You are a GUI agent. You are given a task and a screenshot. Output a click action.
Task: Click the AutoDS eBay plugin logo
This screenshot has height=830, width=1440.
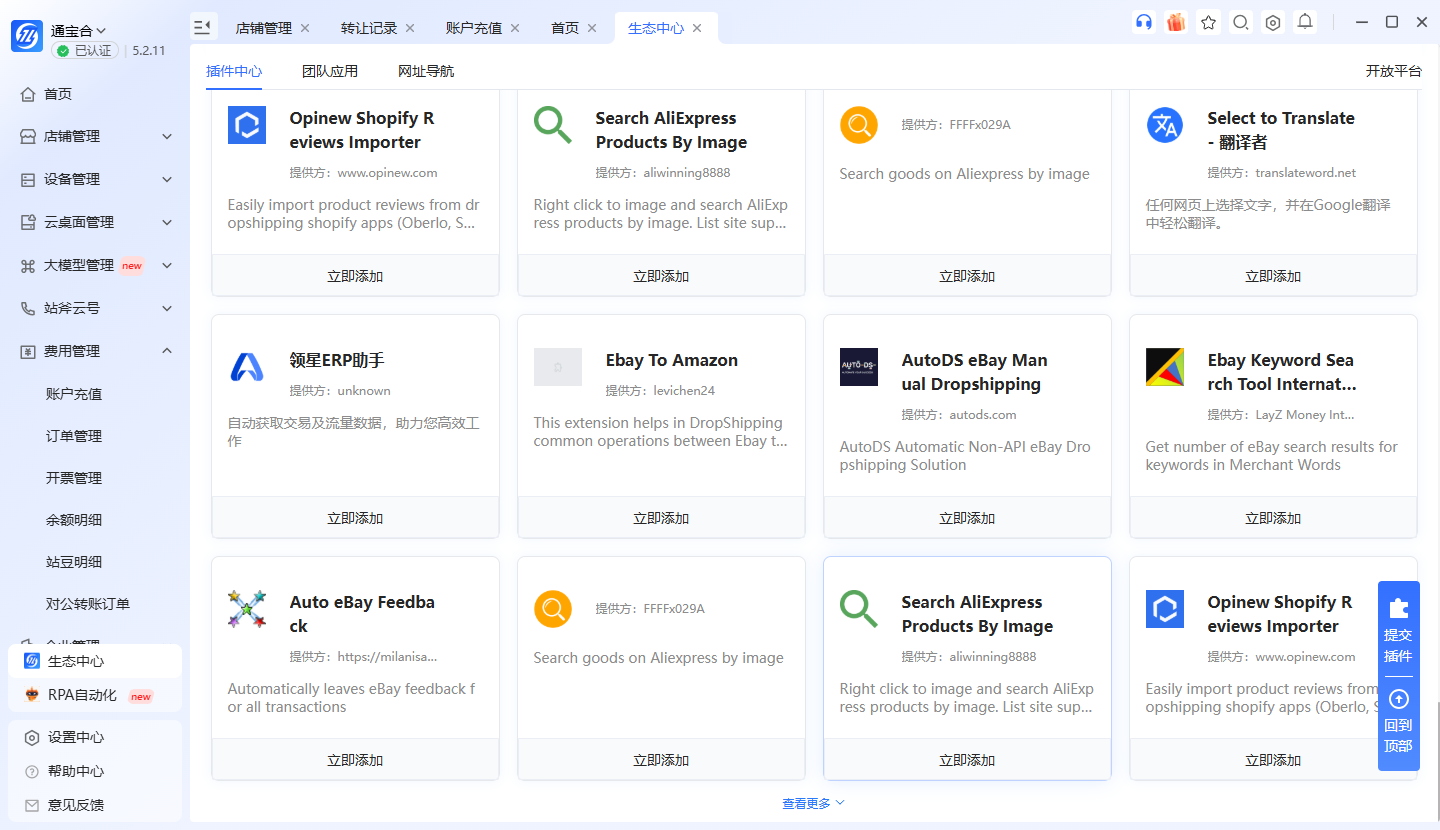pos(859,367)
